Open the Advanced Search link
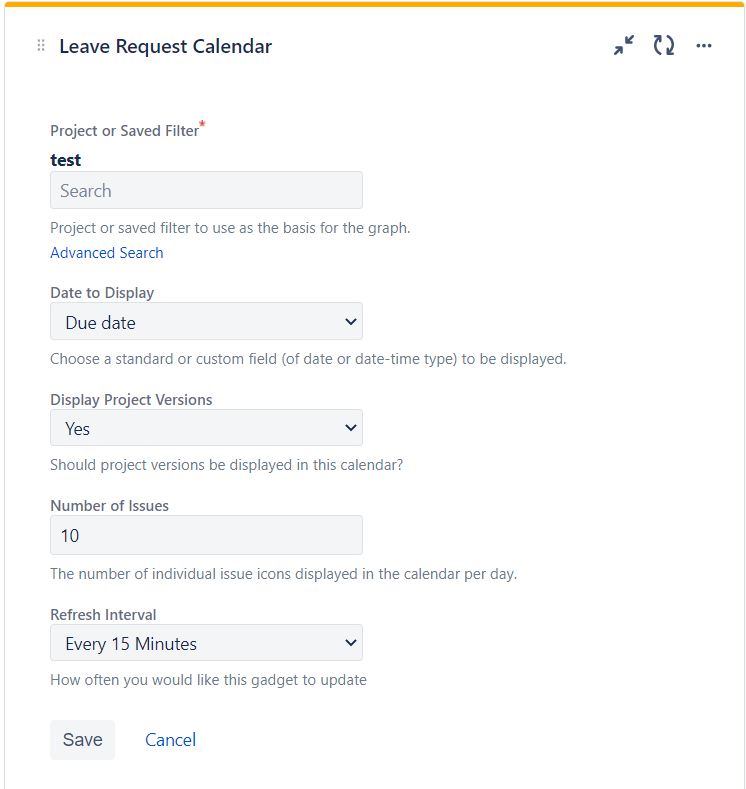 coord(107,253)
